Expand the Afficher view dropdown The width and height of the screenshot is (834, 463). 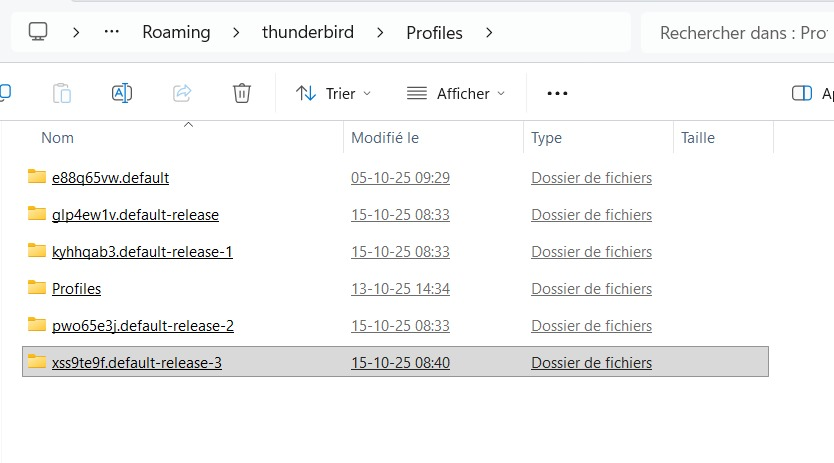456,93
